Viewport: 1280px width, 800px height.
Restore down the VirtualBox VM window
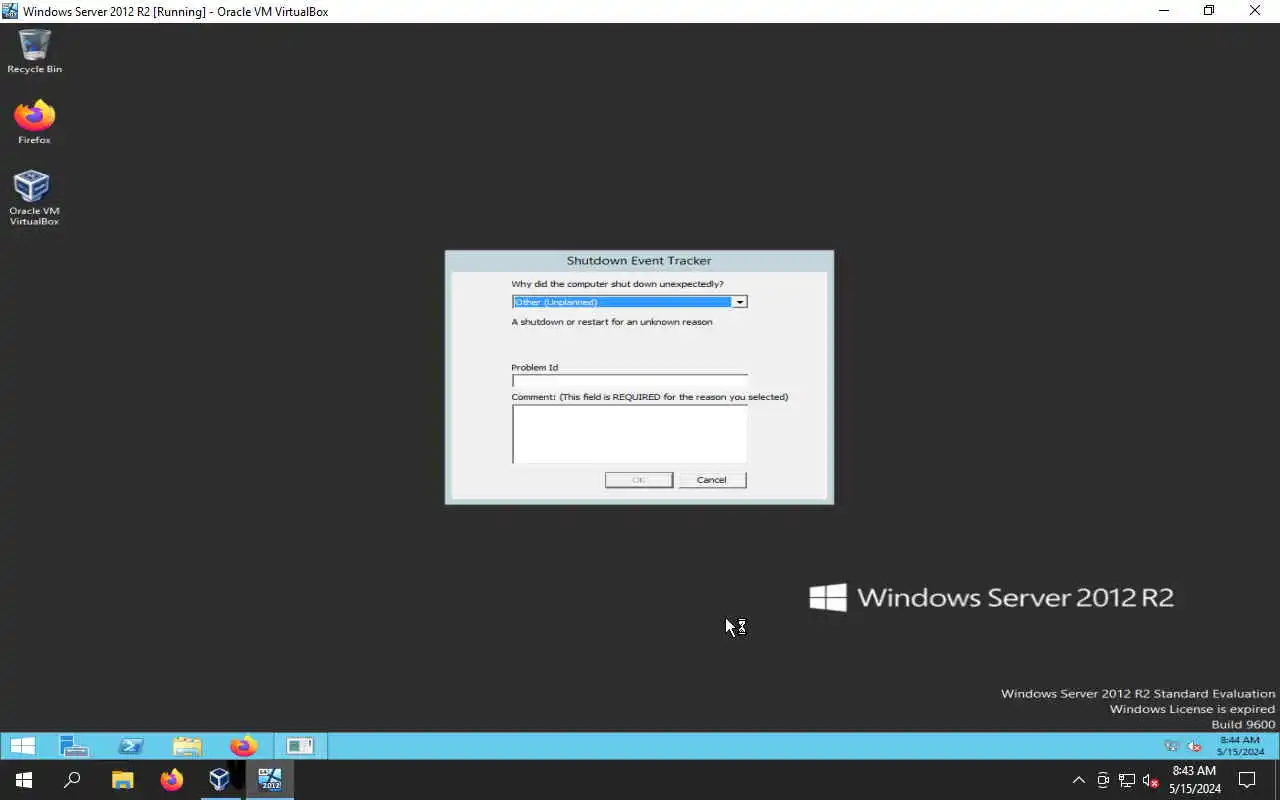[x=1209, y=11]
